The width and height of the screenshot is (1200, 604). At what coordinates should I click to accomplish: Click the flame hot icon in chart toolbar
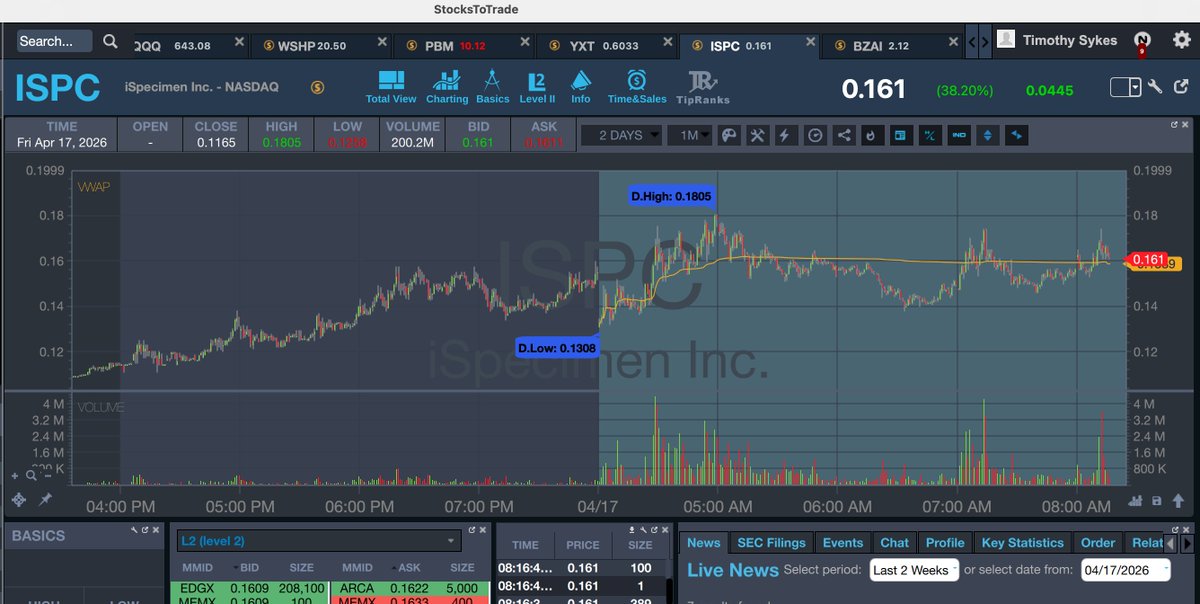click(x=873, y=135)
